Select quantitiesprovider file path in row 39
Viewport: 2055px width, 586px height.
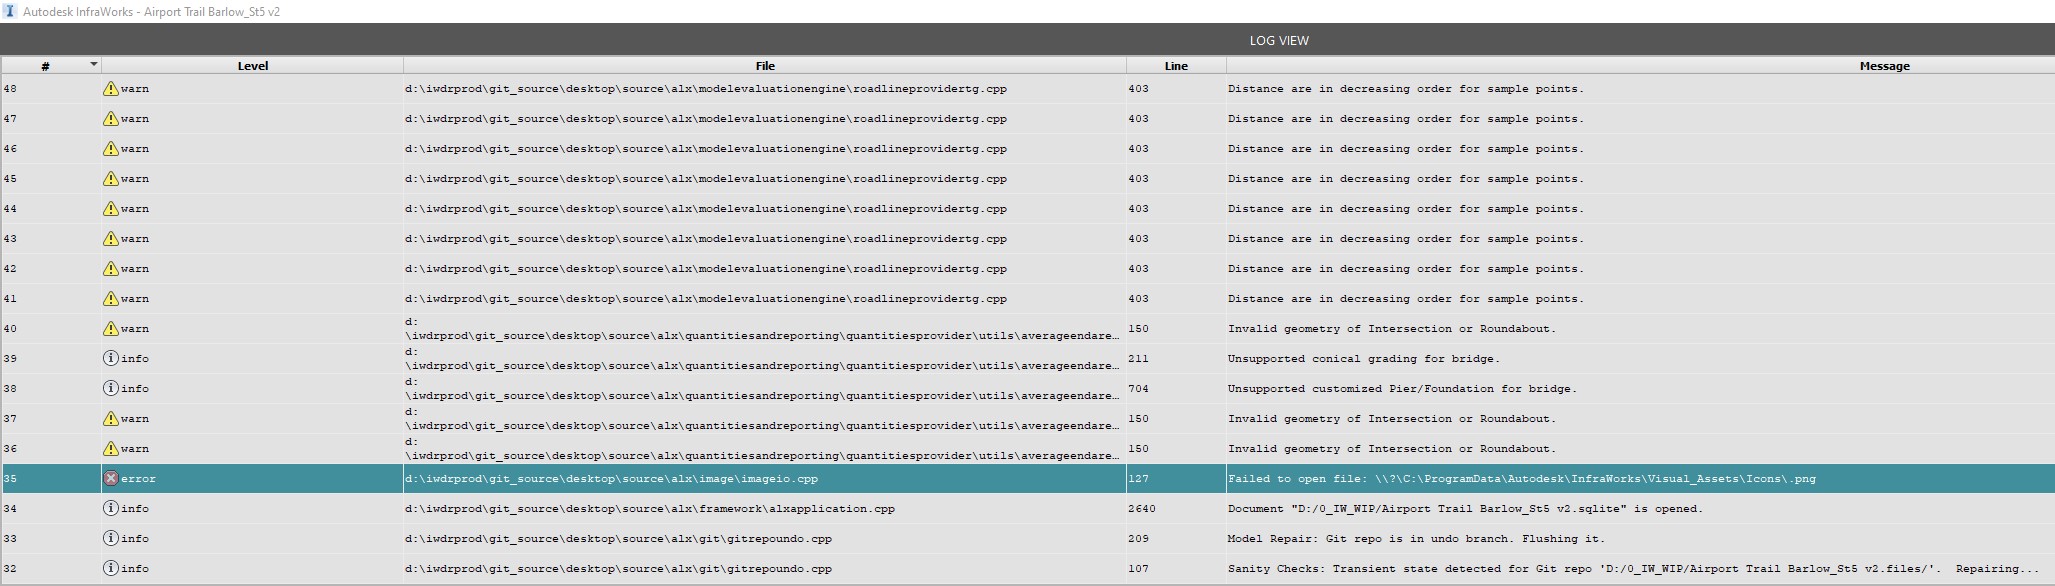(762, 358)
